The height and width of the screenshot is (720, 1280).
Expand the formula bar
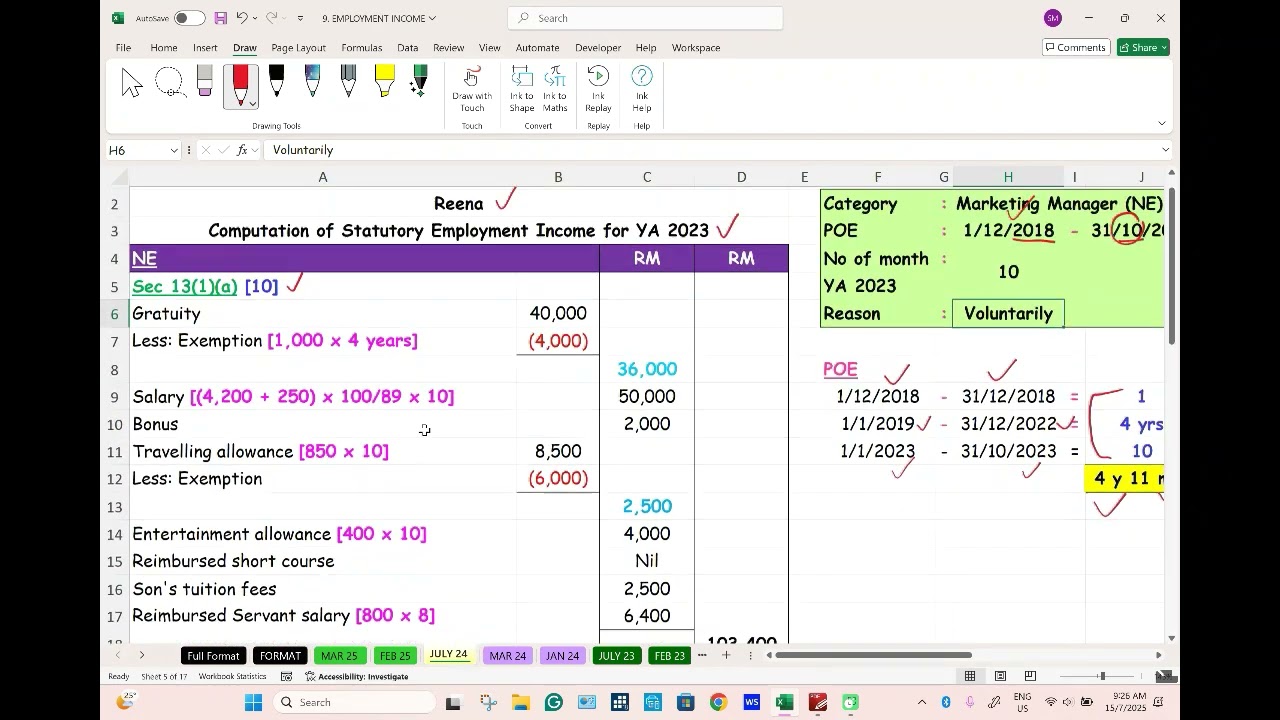coord(1166,150)
